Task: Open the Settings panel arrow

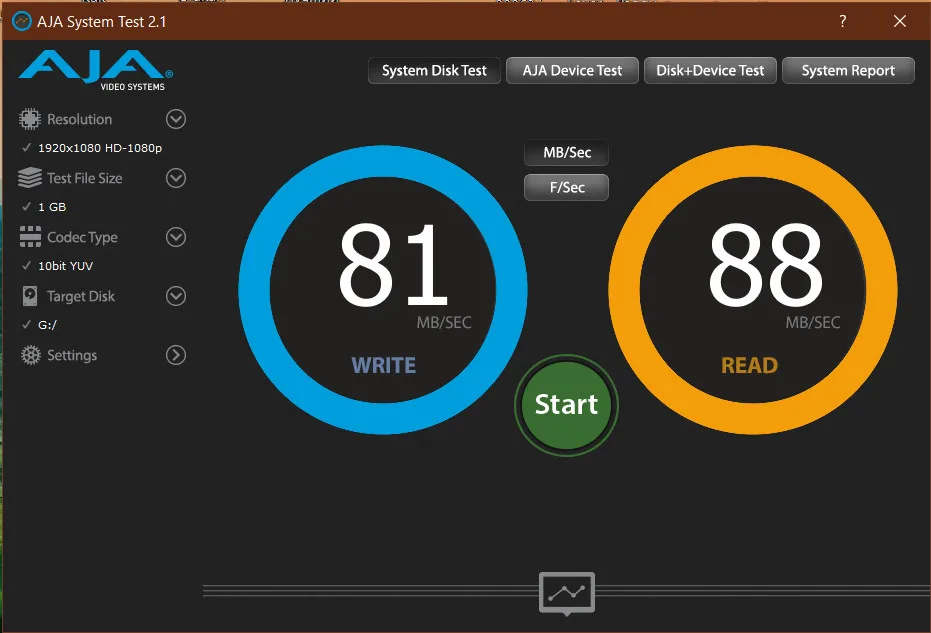Action: click(176, 355)
